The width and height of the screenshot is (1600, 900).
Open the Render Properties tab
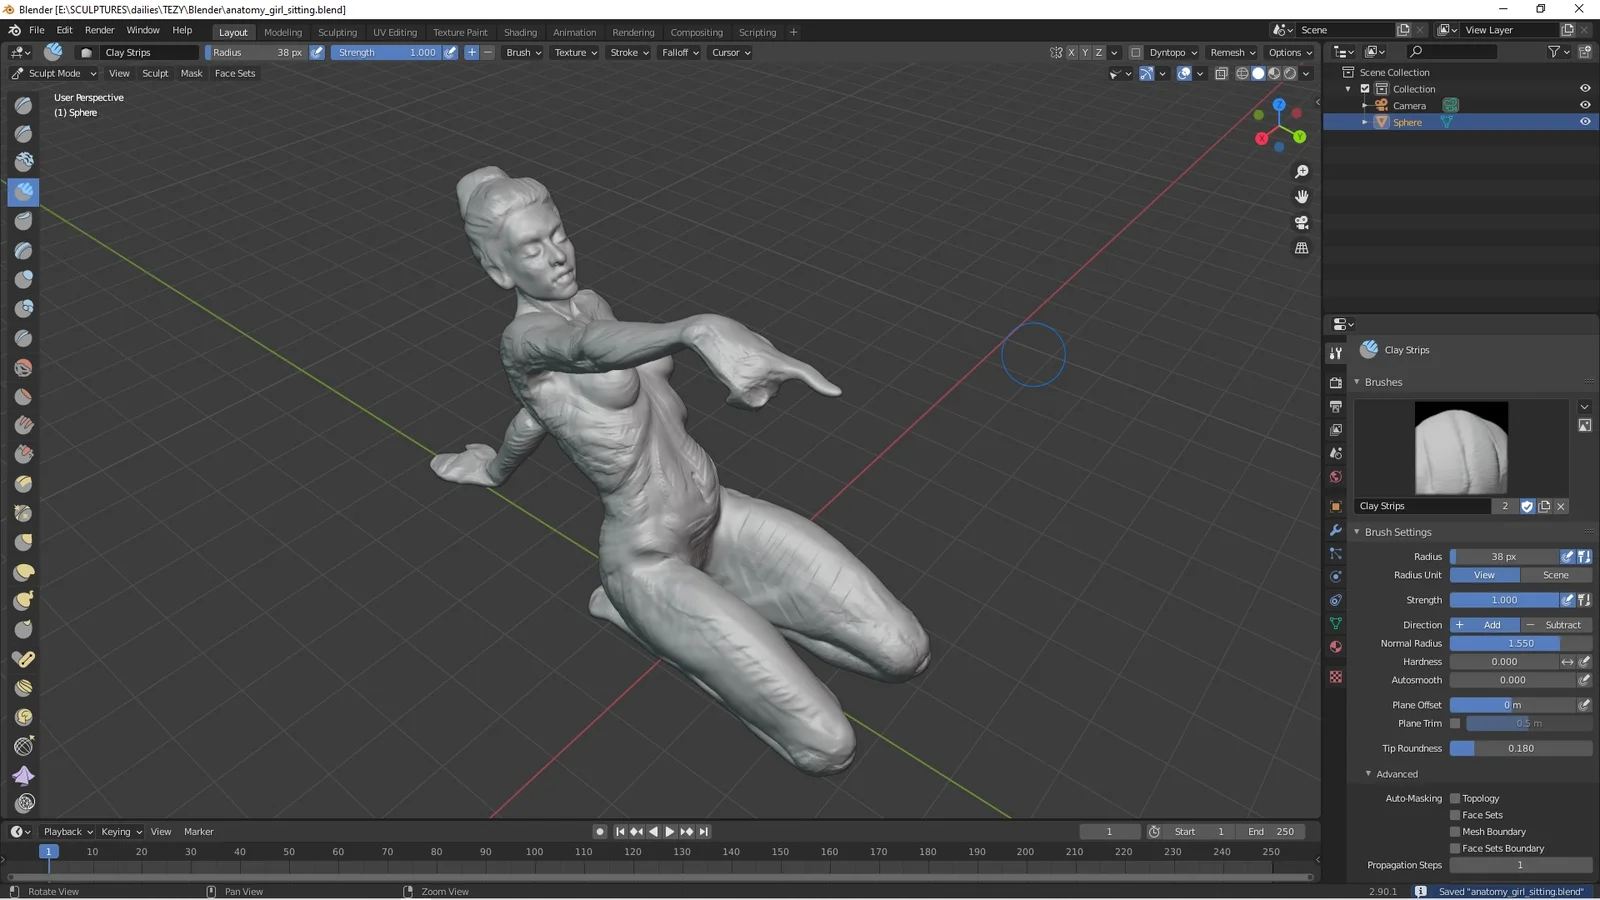pos(1335,382)
